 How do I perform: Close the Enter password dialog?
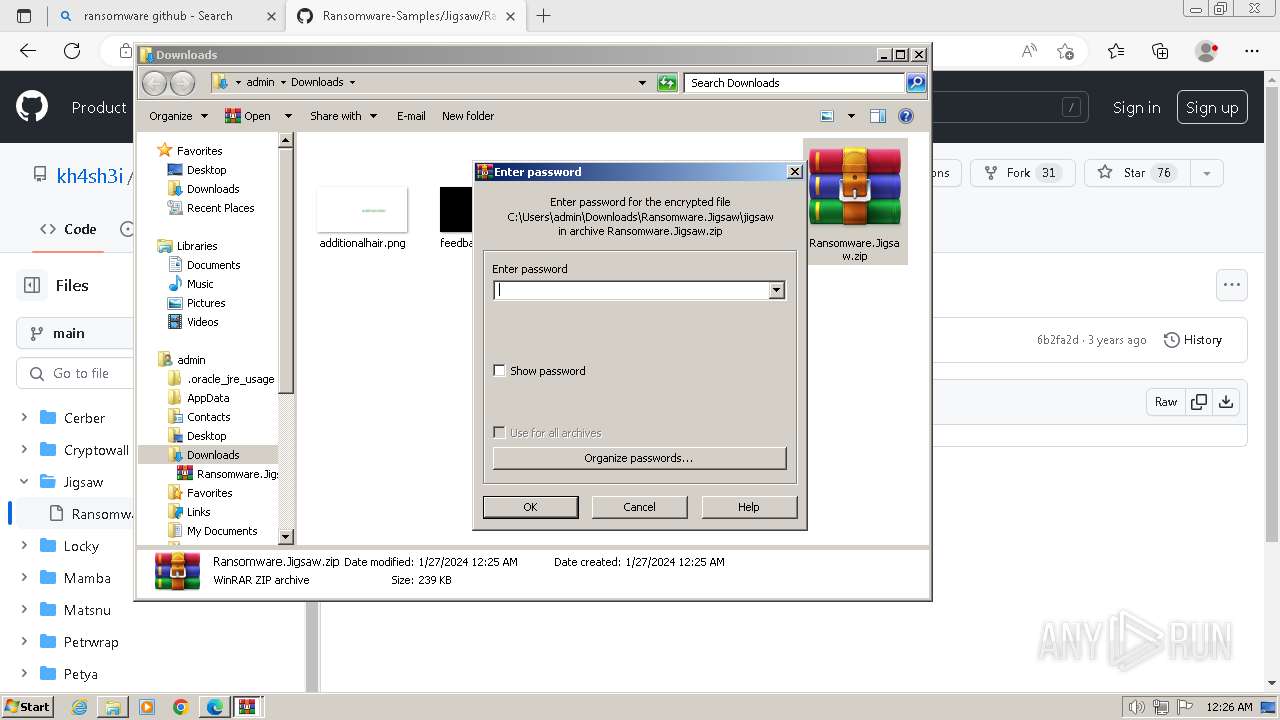pyautogui.click(x=794, y=172)
